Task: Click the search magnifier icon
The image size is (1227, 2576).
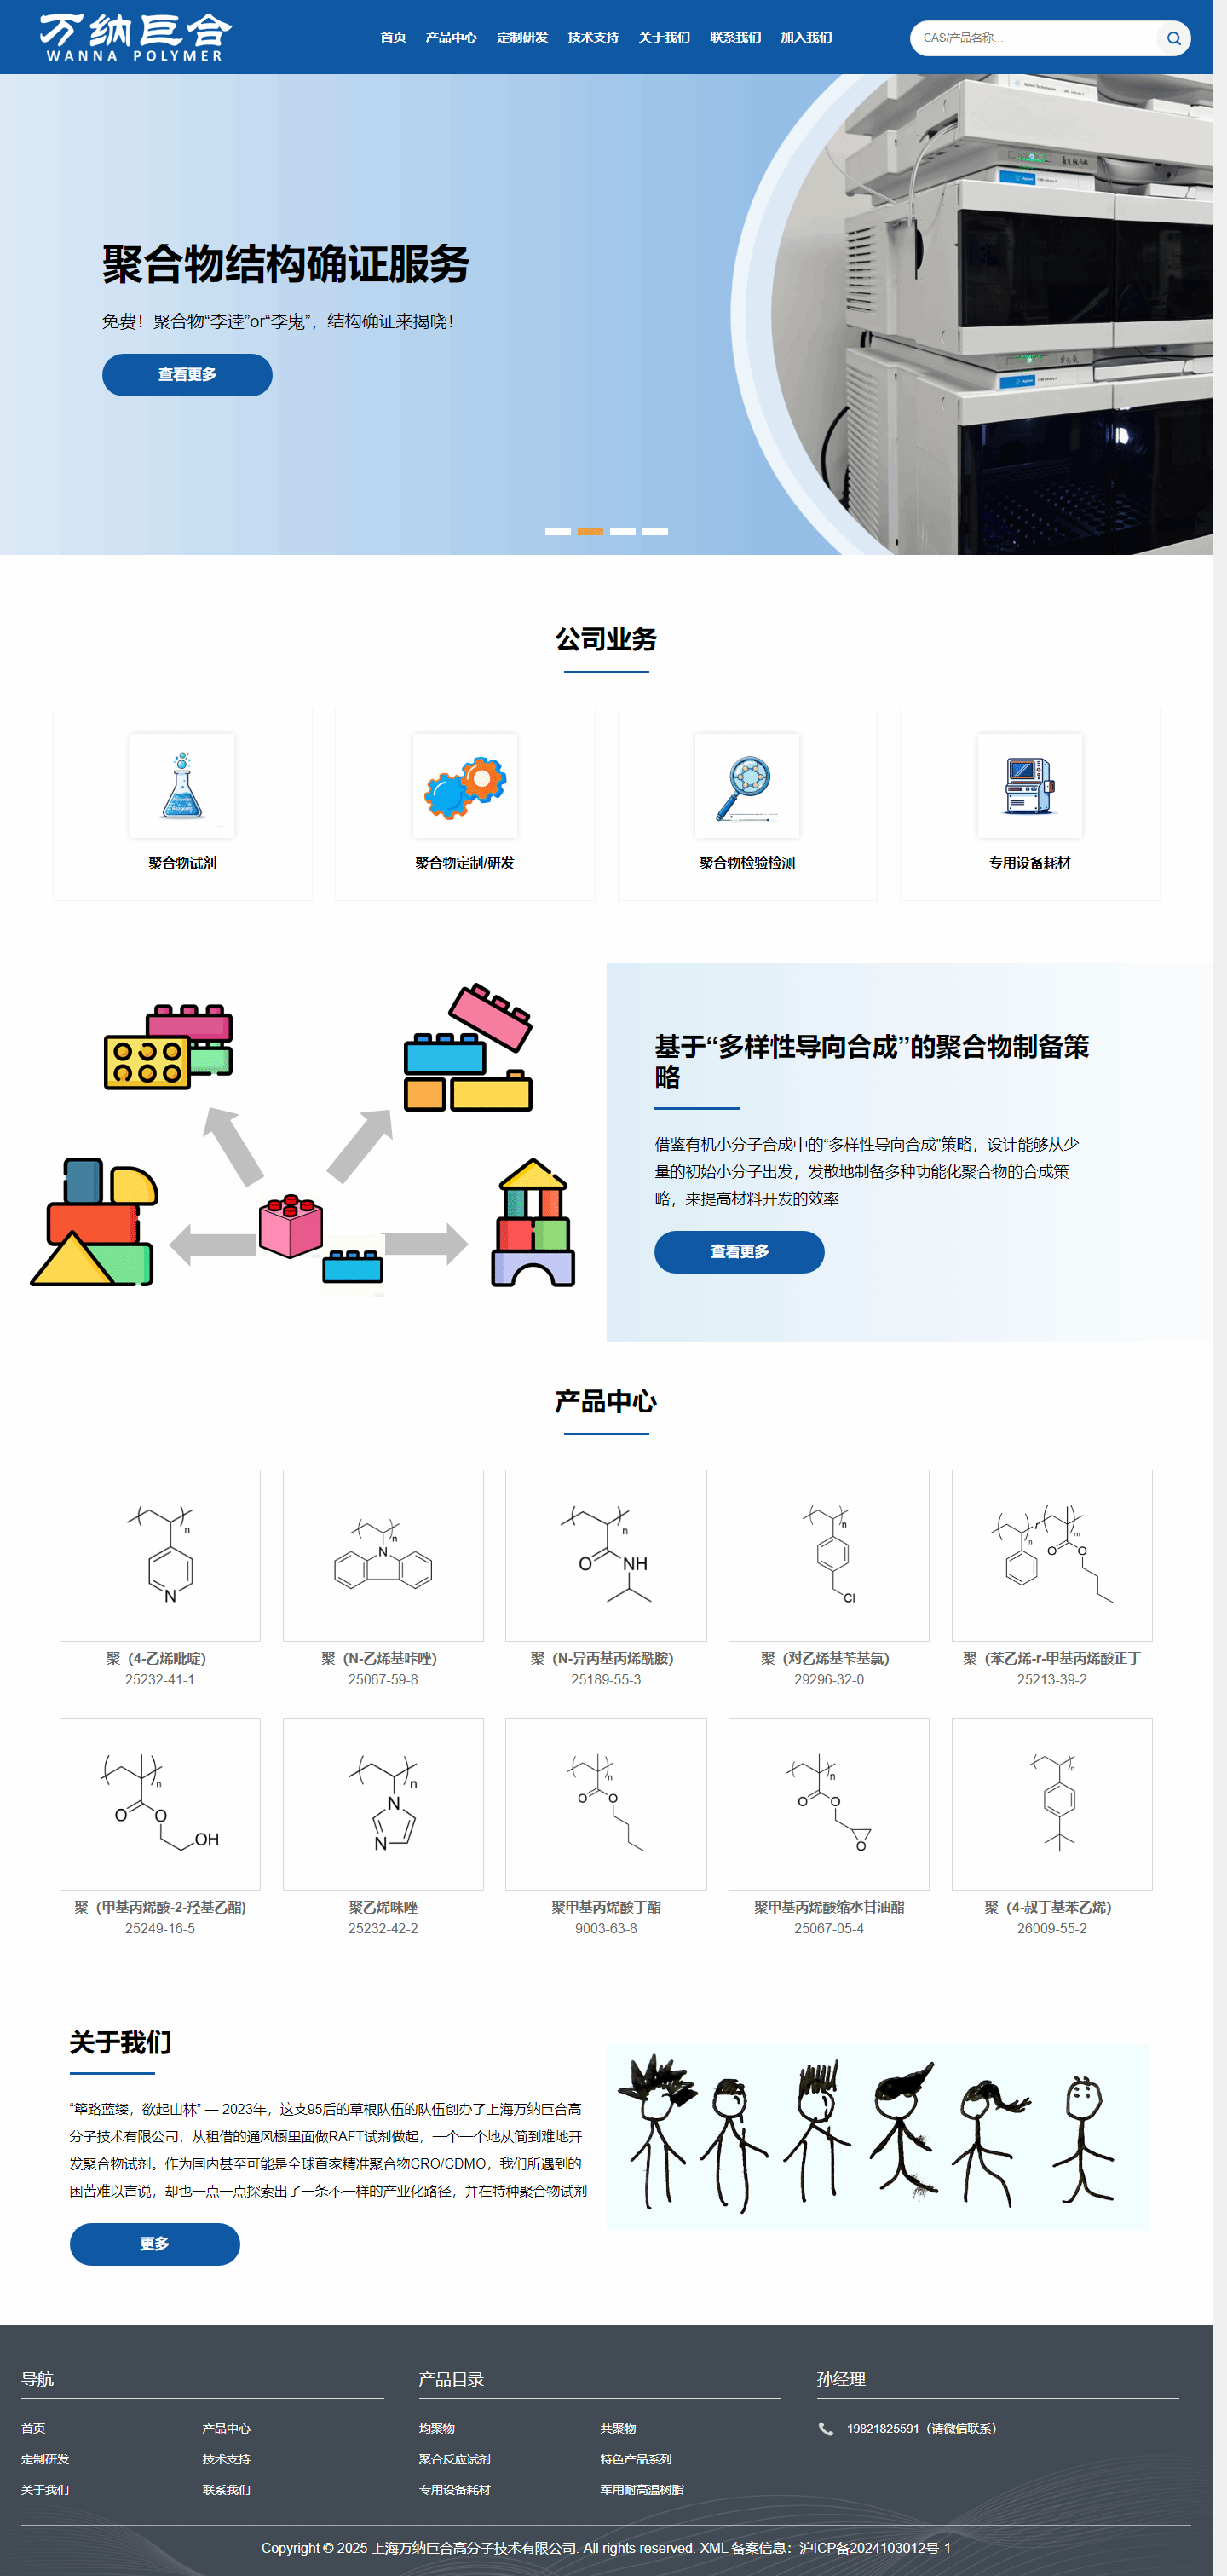Action: coord(1173,38)
